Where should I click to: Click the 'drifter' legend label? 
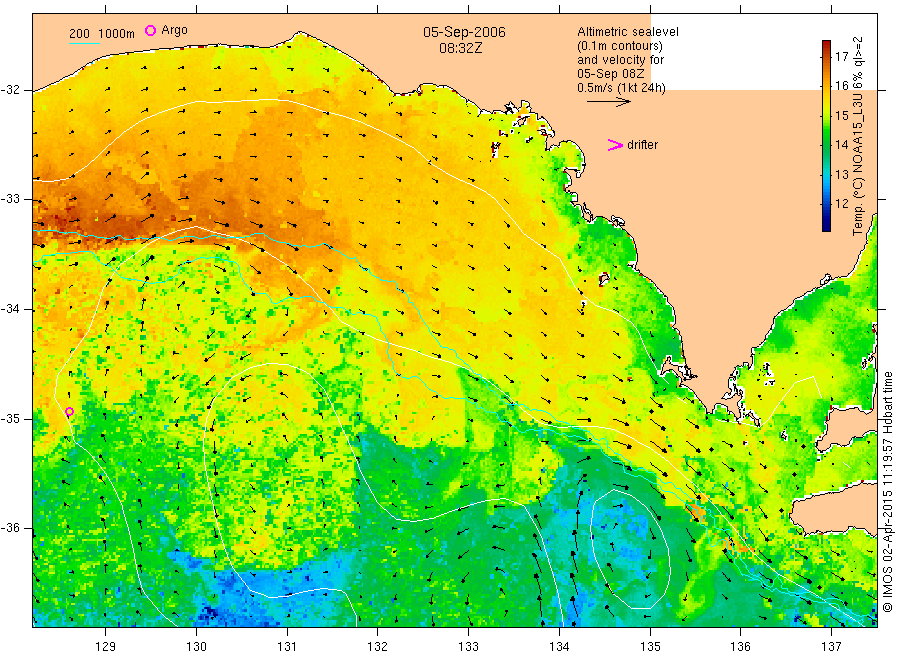click(x=642, y=145)
